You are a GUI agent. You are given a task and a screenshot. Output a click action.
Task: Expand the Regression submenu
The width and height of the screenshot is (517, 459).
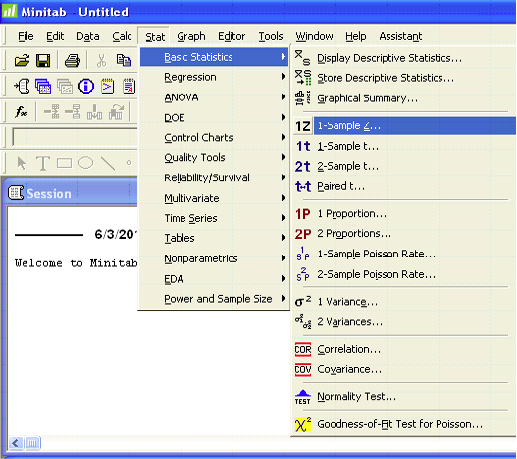[x=214, y=77]
